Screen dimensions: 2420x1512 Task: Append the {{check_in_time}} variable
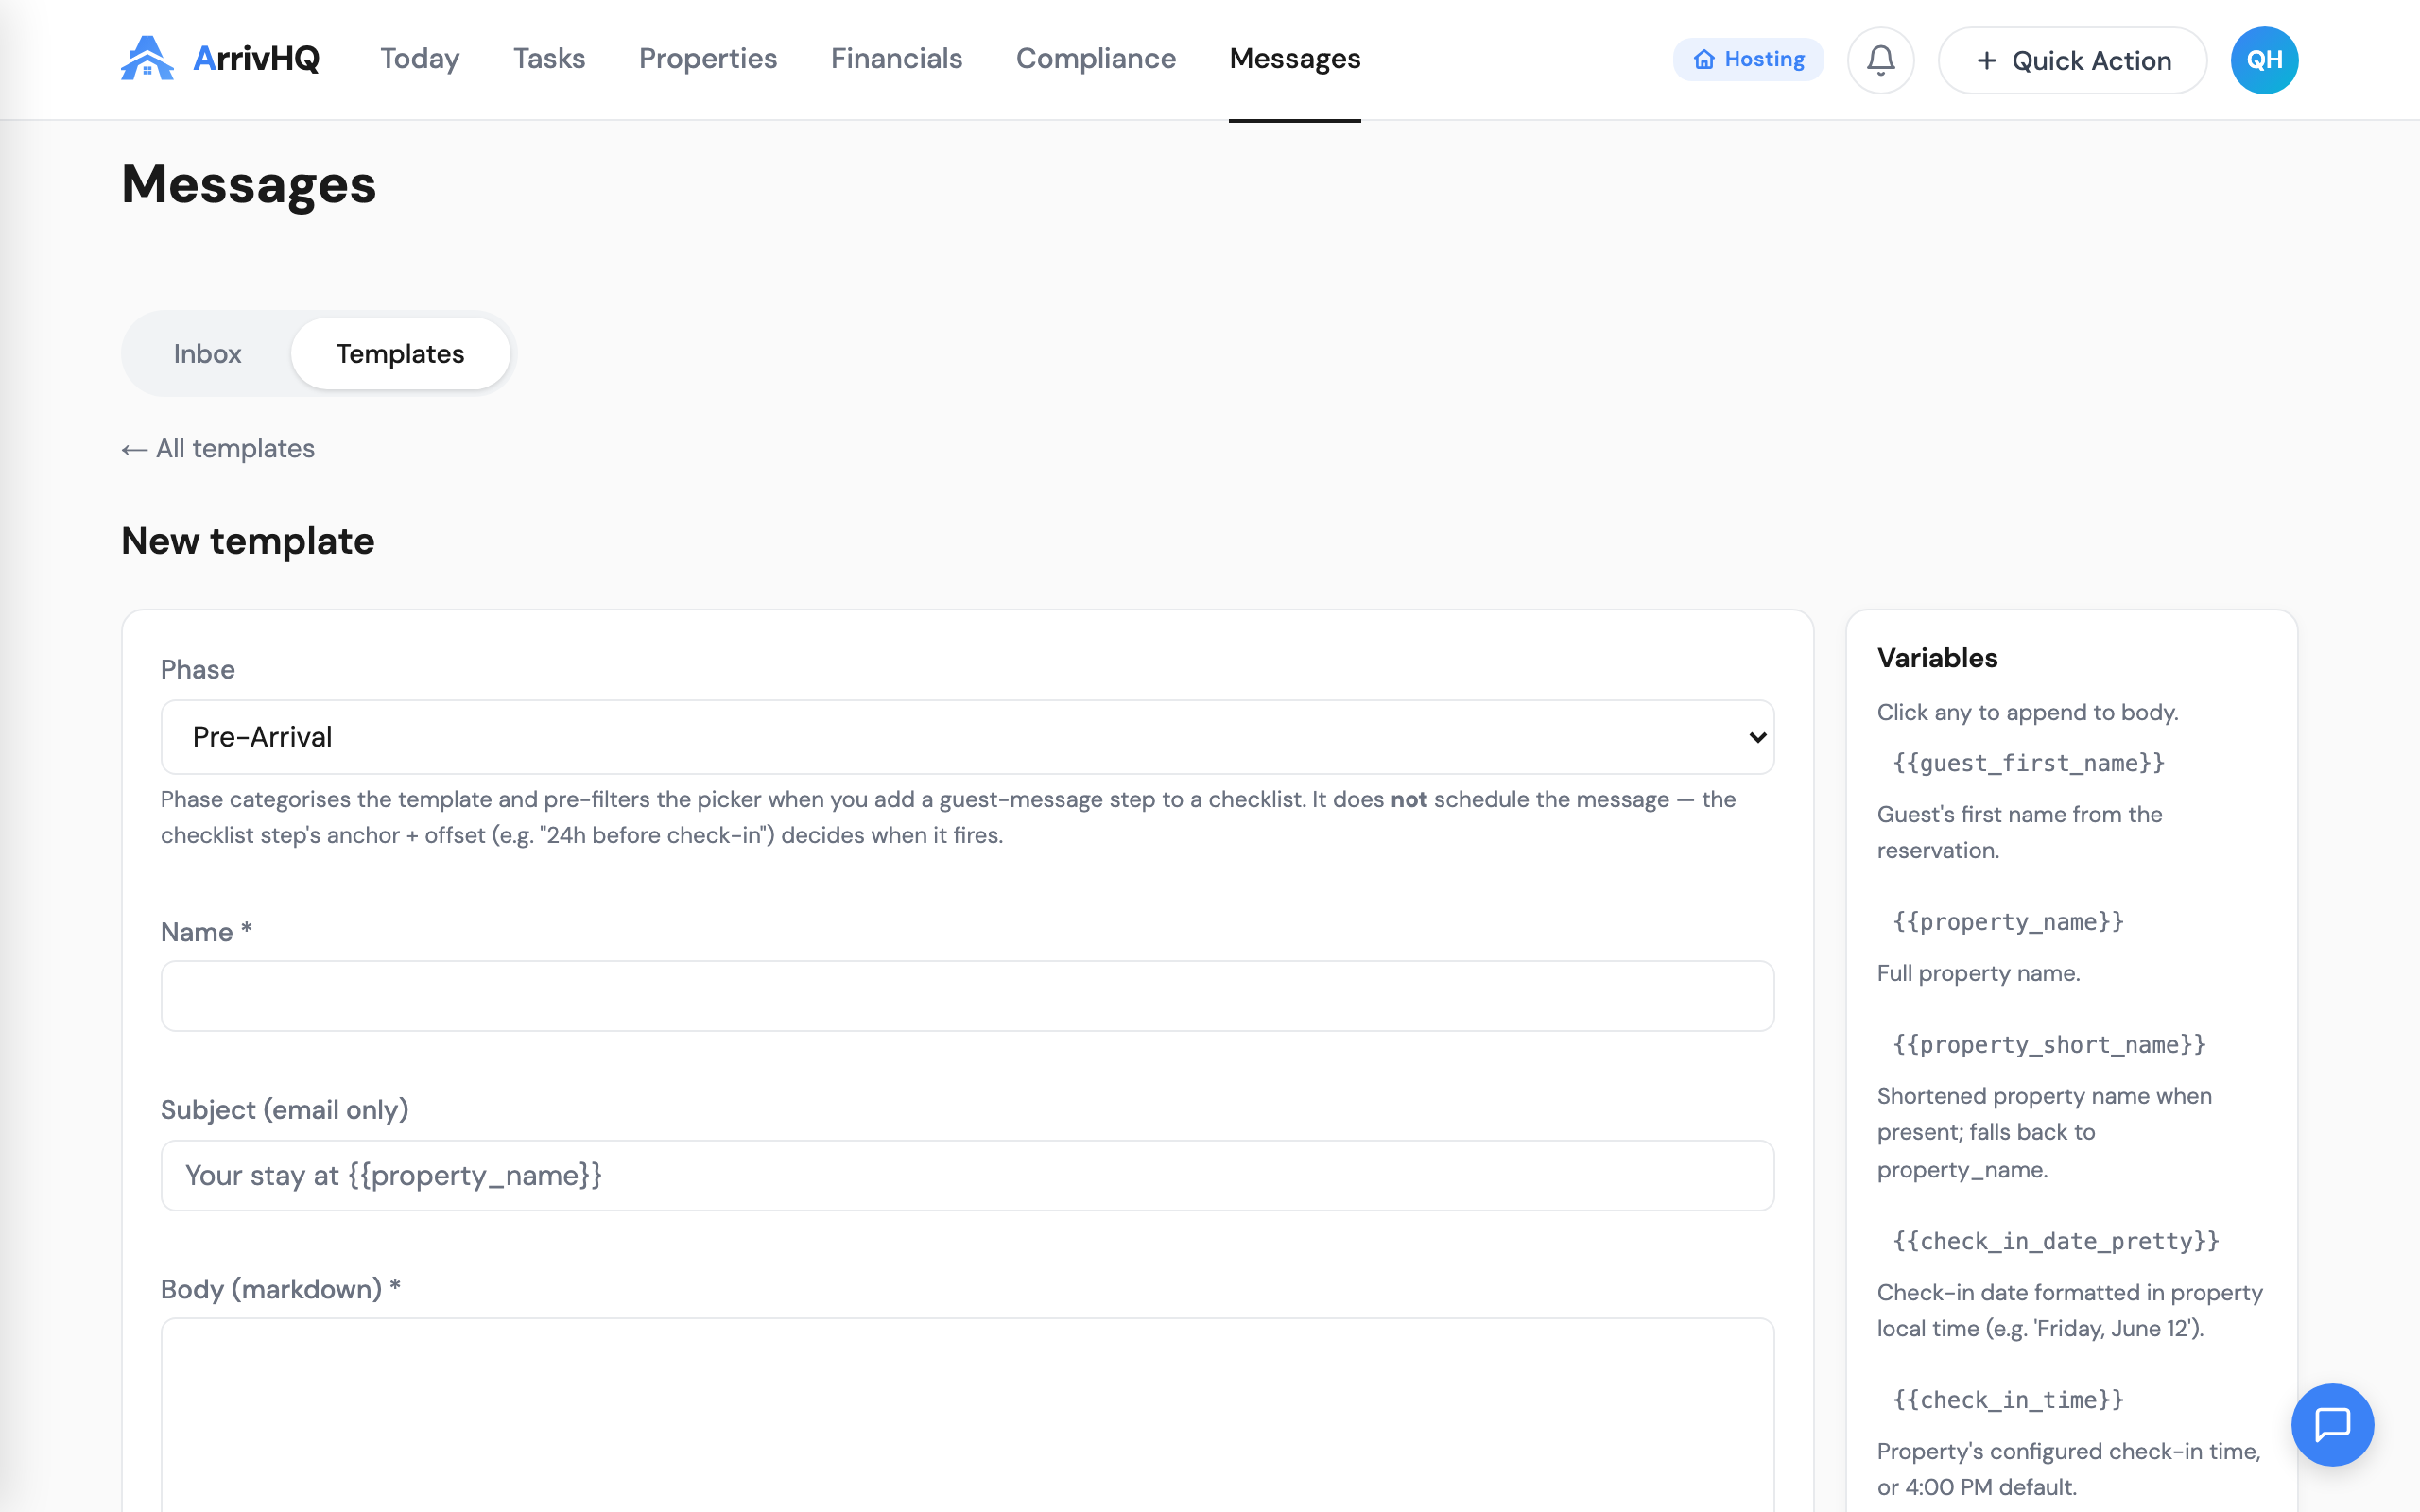click(x=2008, y=1400)
